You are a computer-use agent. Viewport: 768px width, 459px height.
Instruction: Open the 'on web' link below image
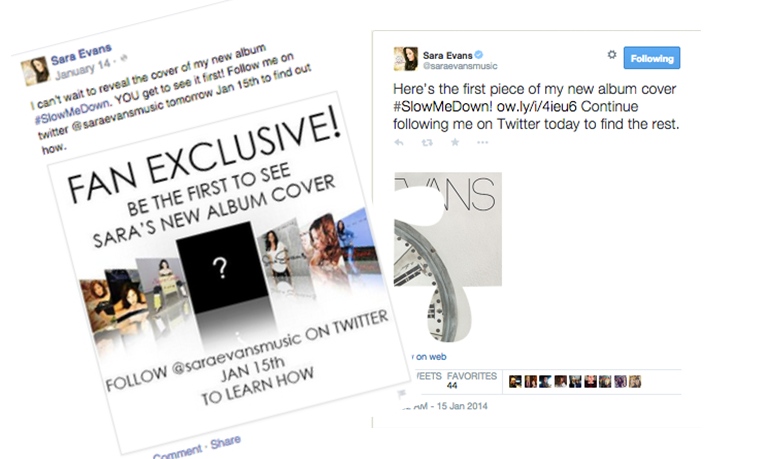pyautogui.click(x=429, y=357)
